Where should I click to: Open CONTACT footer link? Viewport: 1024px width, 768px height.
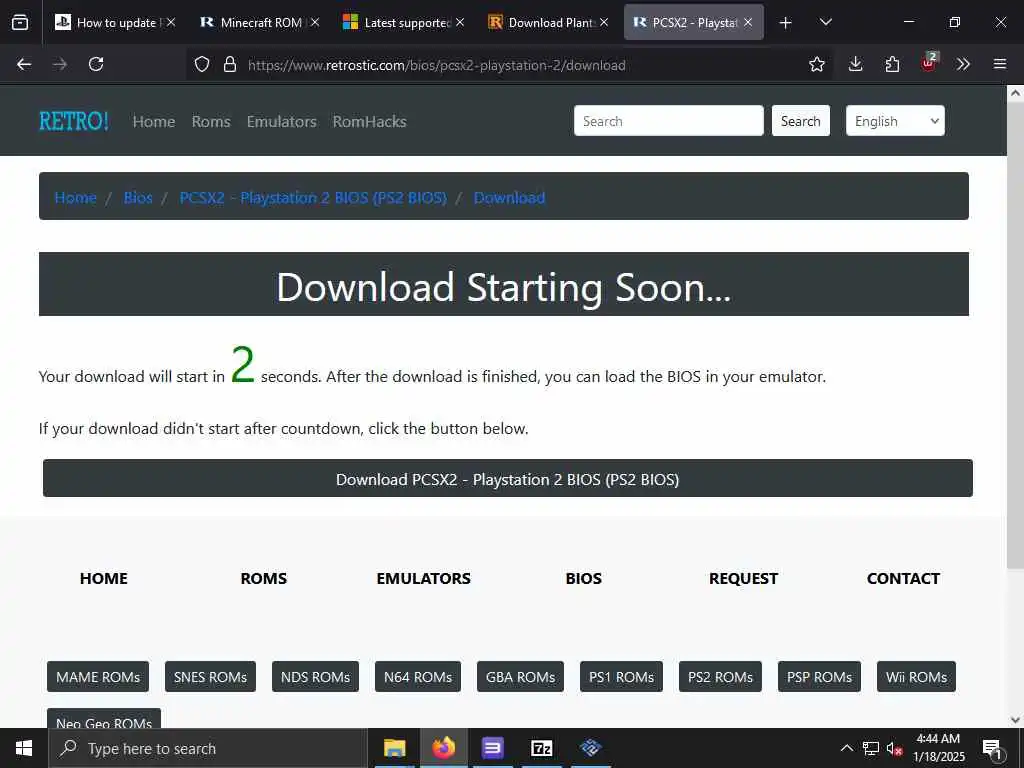[903, 579]
